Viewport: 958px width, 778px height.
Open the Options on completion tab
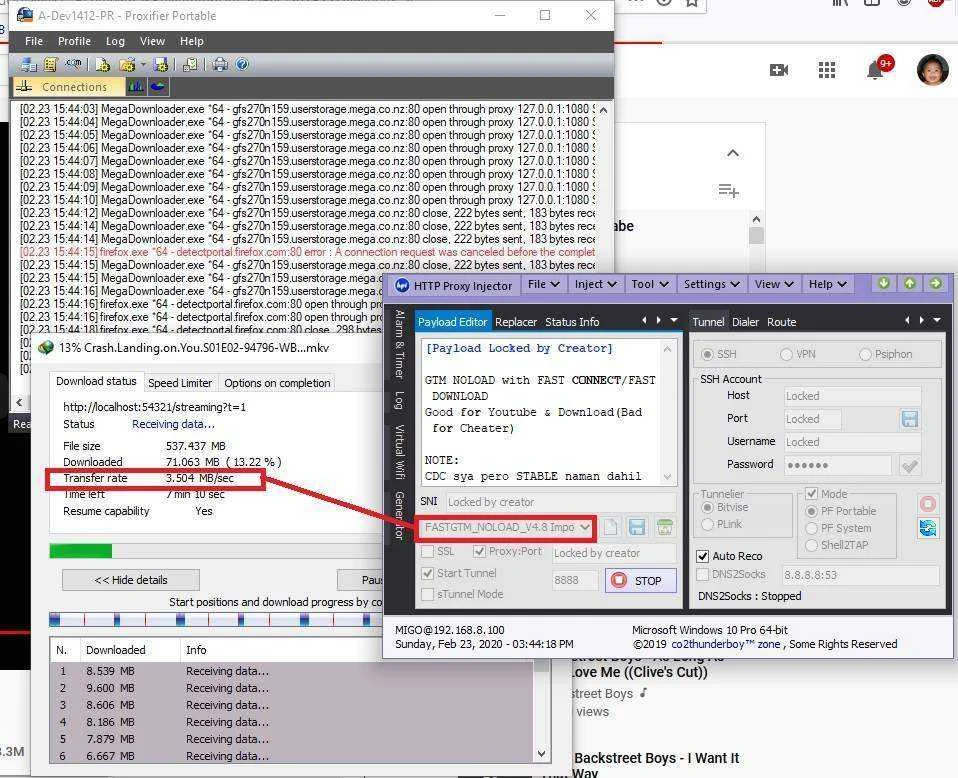277,383
